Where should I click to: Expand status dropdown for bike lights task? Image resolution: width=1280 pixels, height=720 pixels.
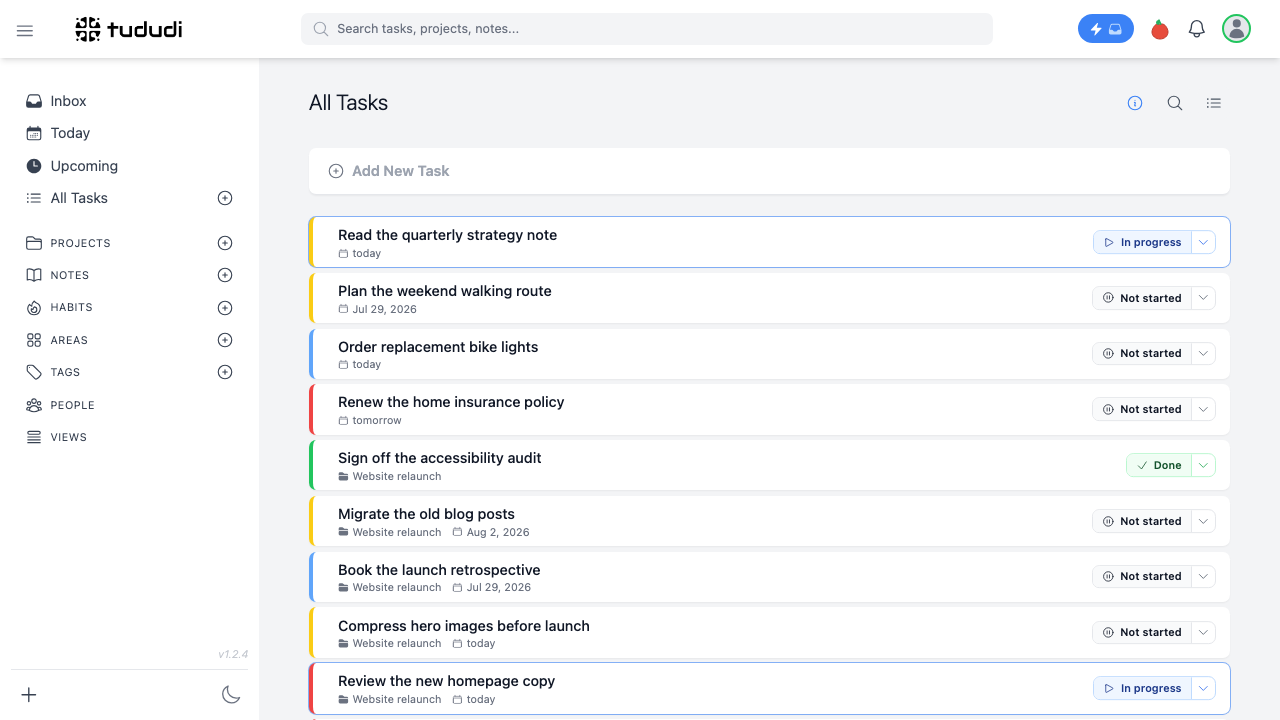pos(1204,353)
